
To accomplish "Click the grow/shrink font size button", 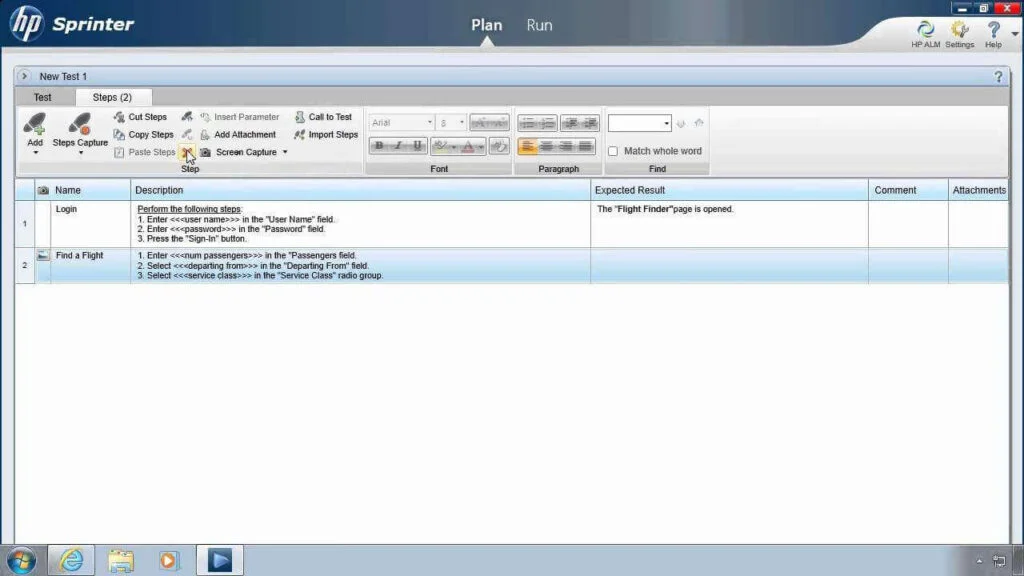I will point(489,123).
